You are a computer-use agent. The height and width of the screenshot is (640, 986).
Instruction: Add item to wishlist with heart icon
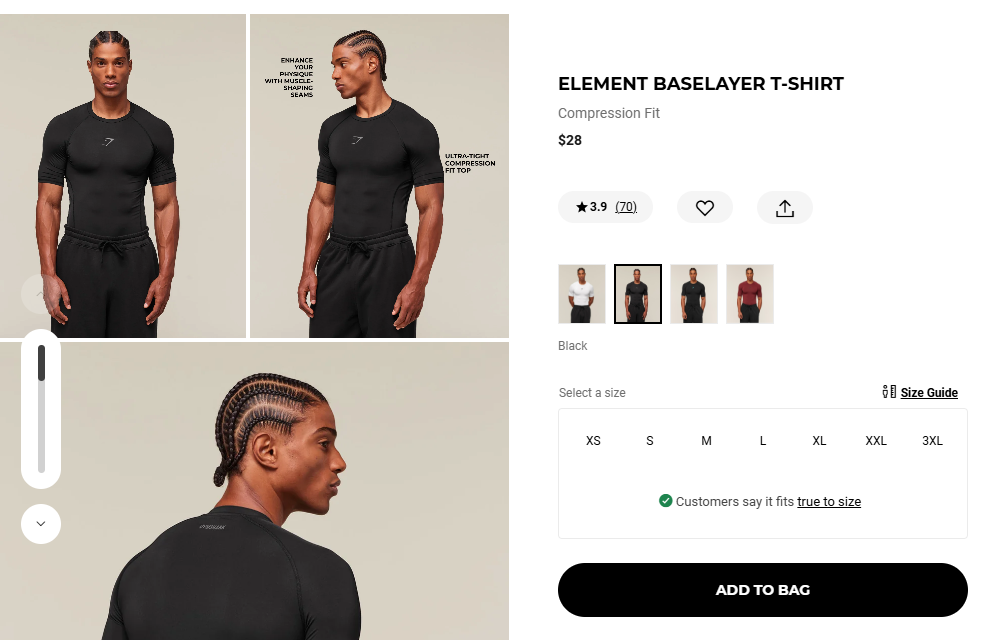point(704,207)
